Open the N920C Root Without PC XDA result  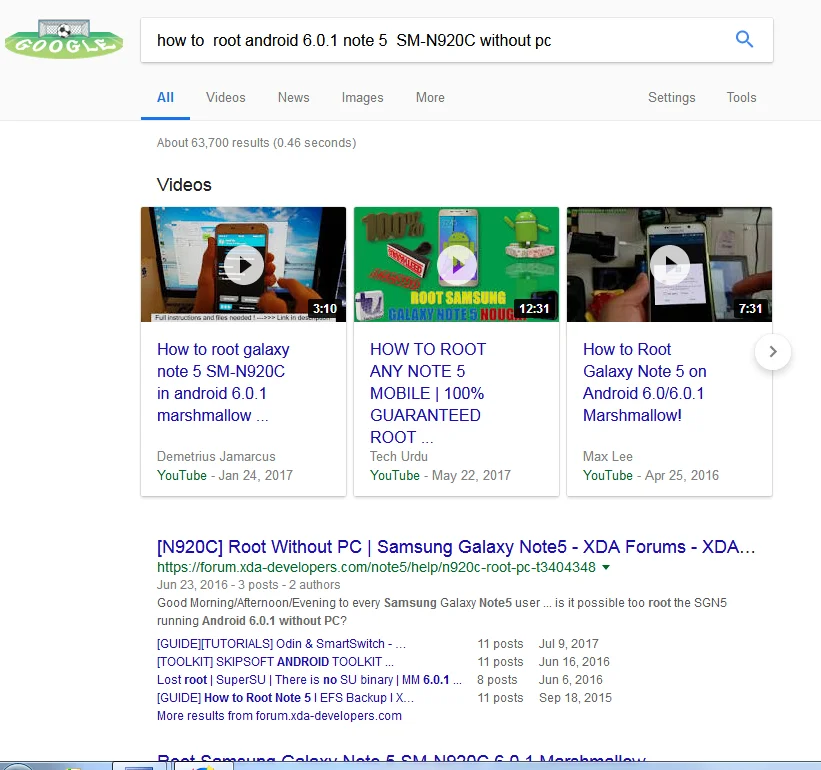click(455, 547)
